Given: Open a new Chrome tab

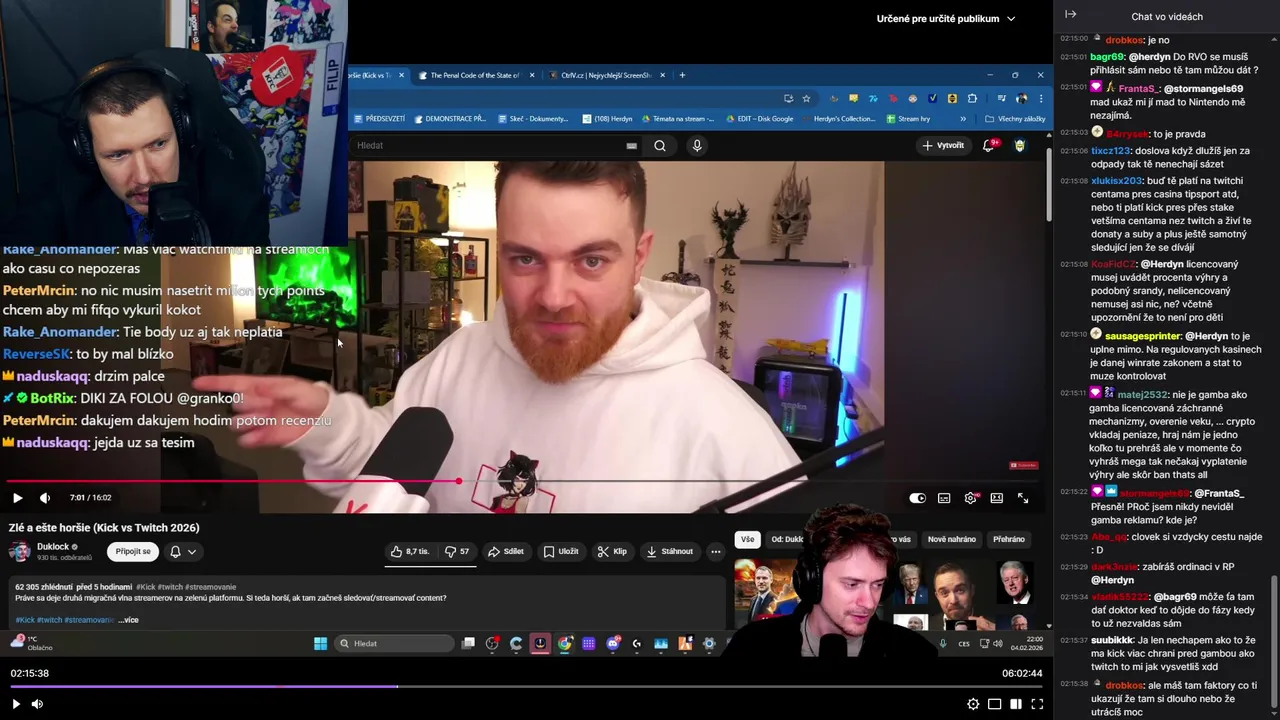Looking at the screenshot, I should (682, 75).
